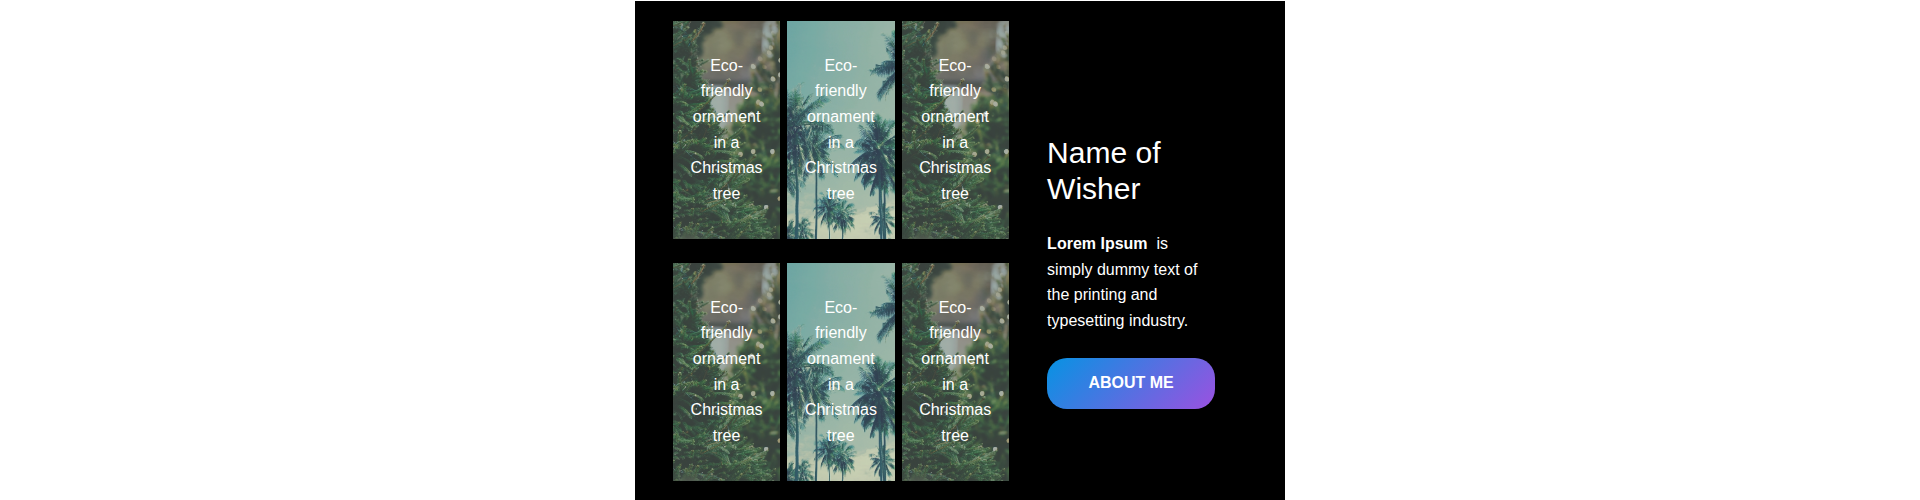The height and width of the screenshot is (500, 1920).
Task: Click the 'Name of Wisher' heading
Action: coord(1103,171)
